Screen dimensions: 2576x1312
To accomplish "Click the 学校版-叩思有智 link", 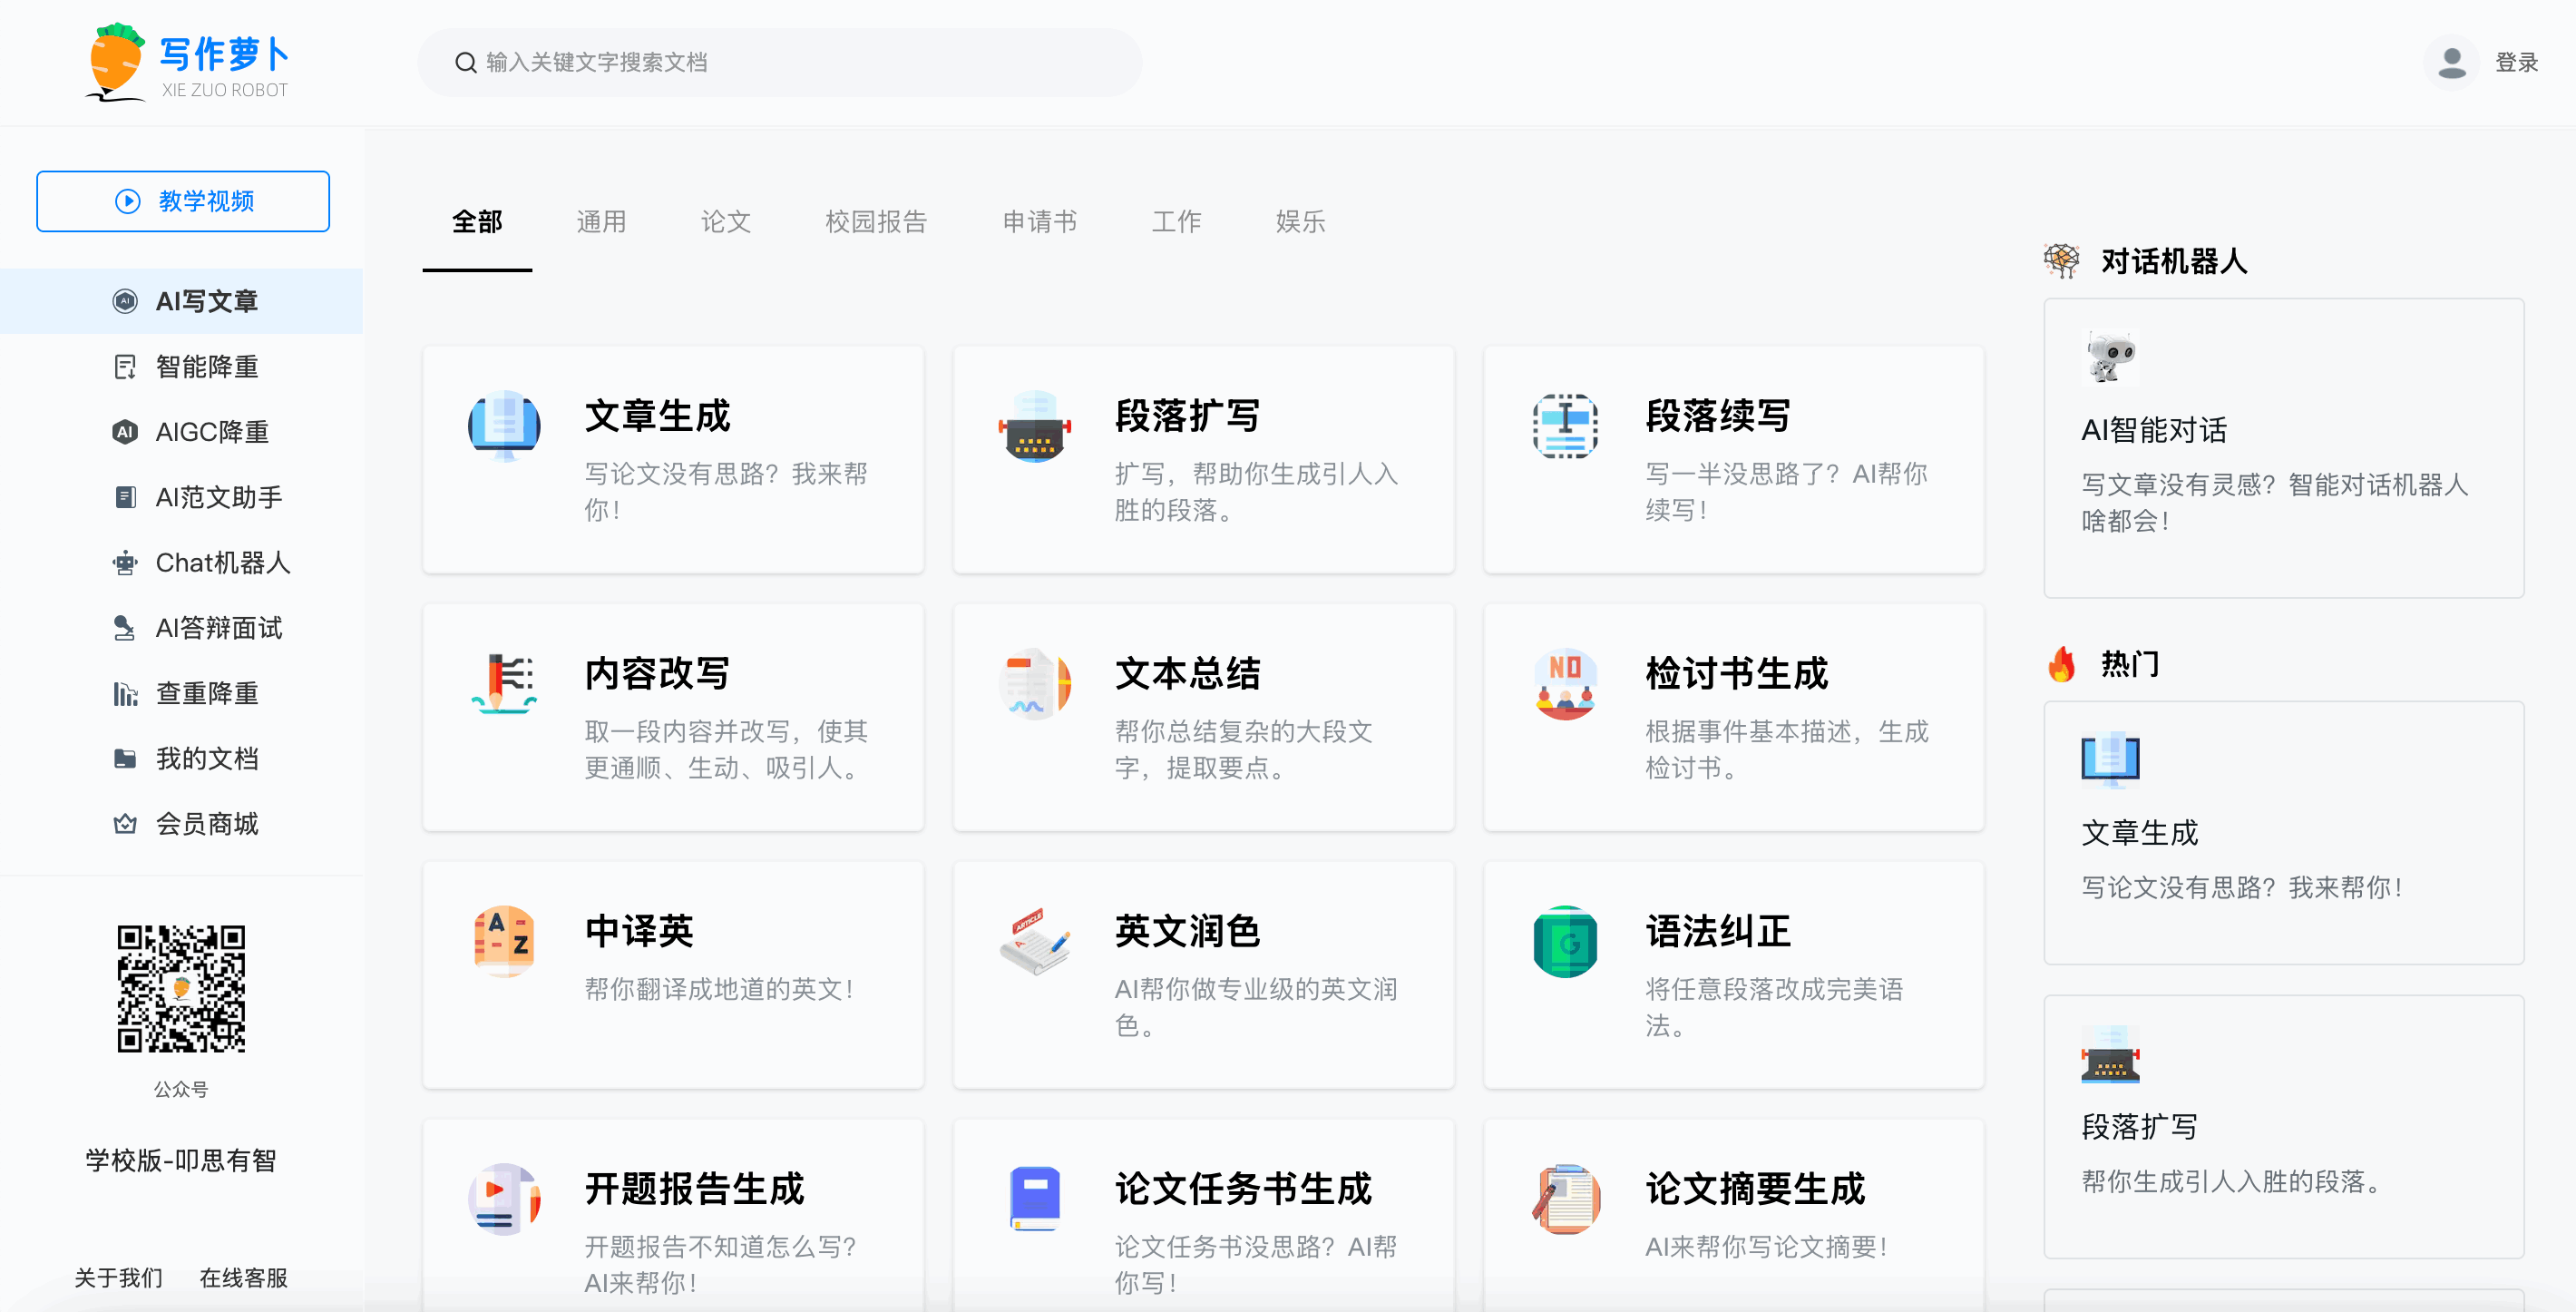I will point(181,1161).
